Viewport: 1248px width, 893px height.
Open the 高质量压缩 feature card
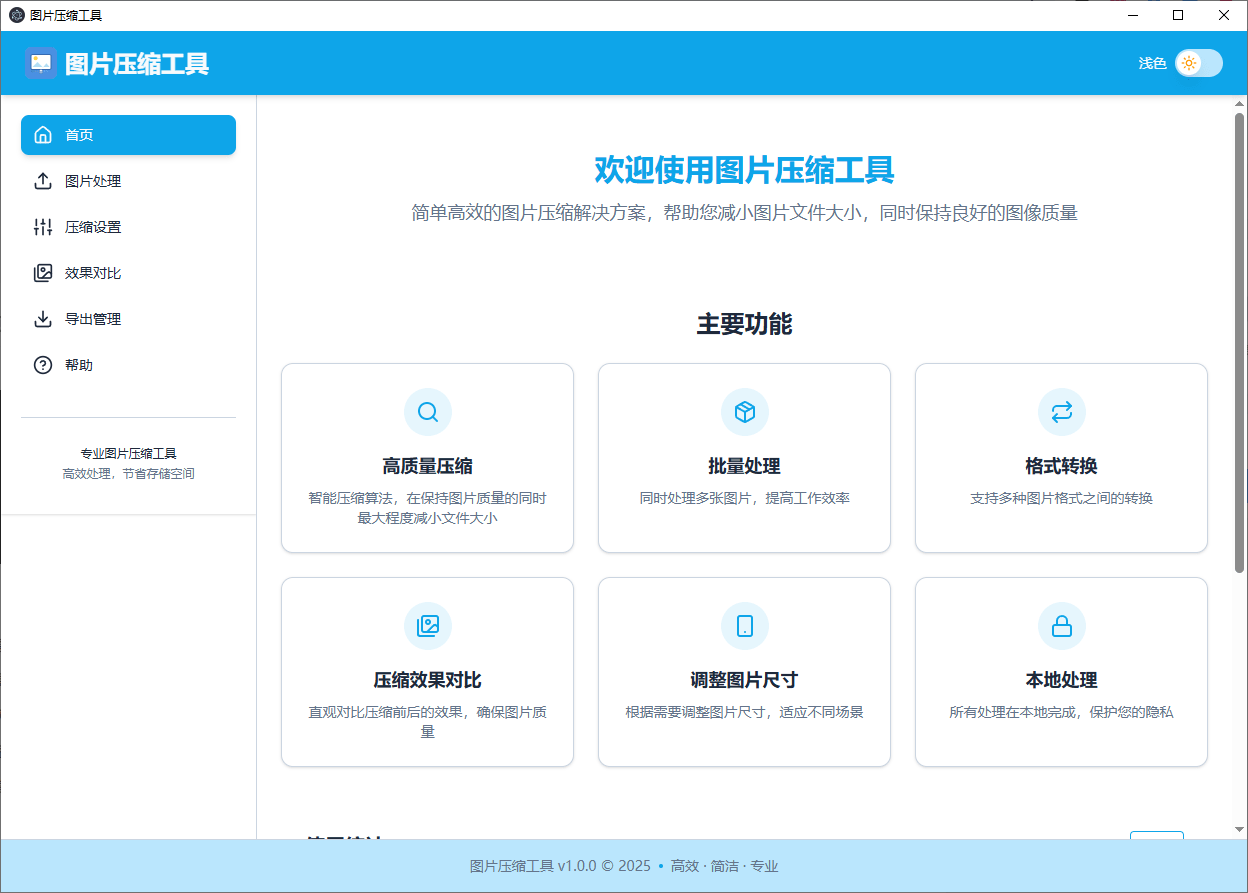click(427, 457)
